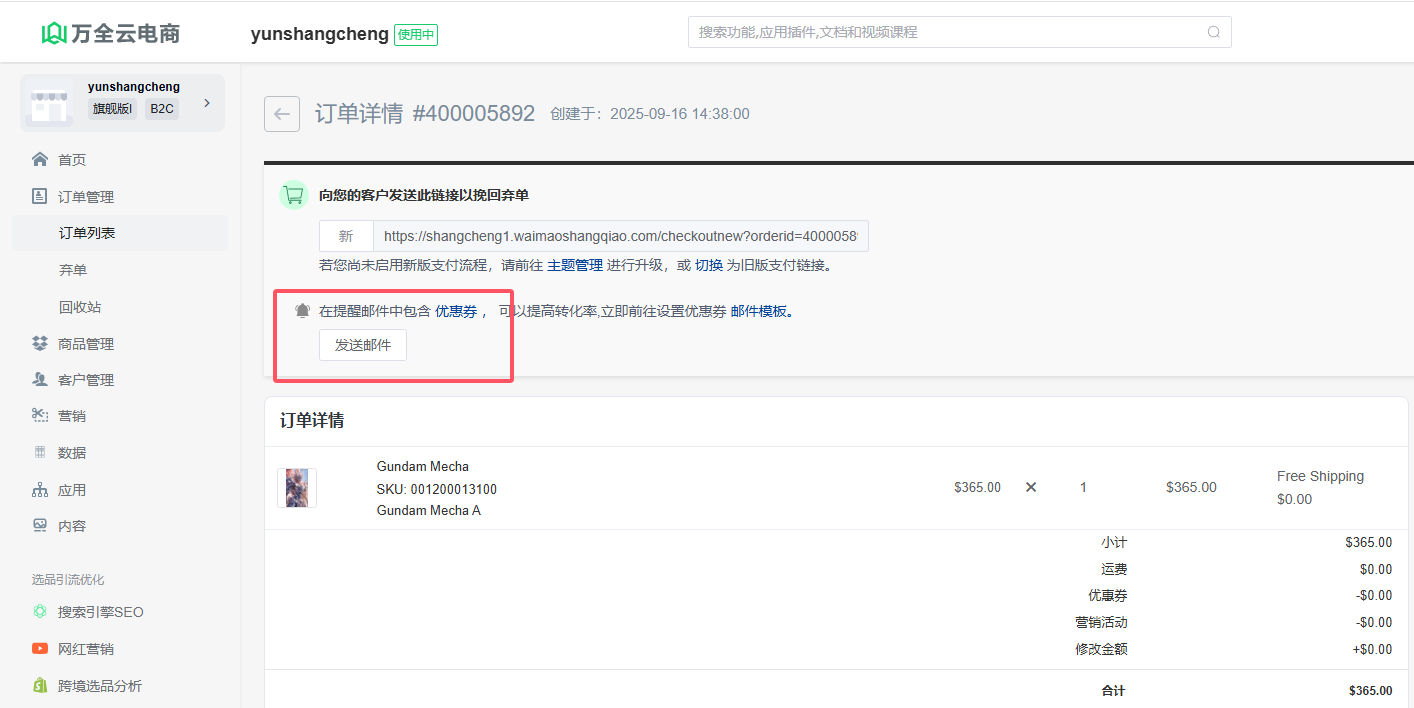Click the 客户管理 person icon
The height and width of the screenshot is (708, 1414).
[40, 380]
